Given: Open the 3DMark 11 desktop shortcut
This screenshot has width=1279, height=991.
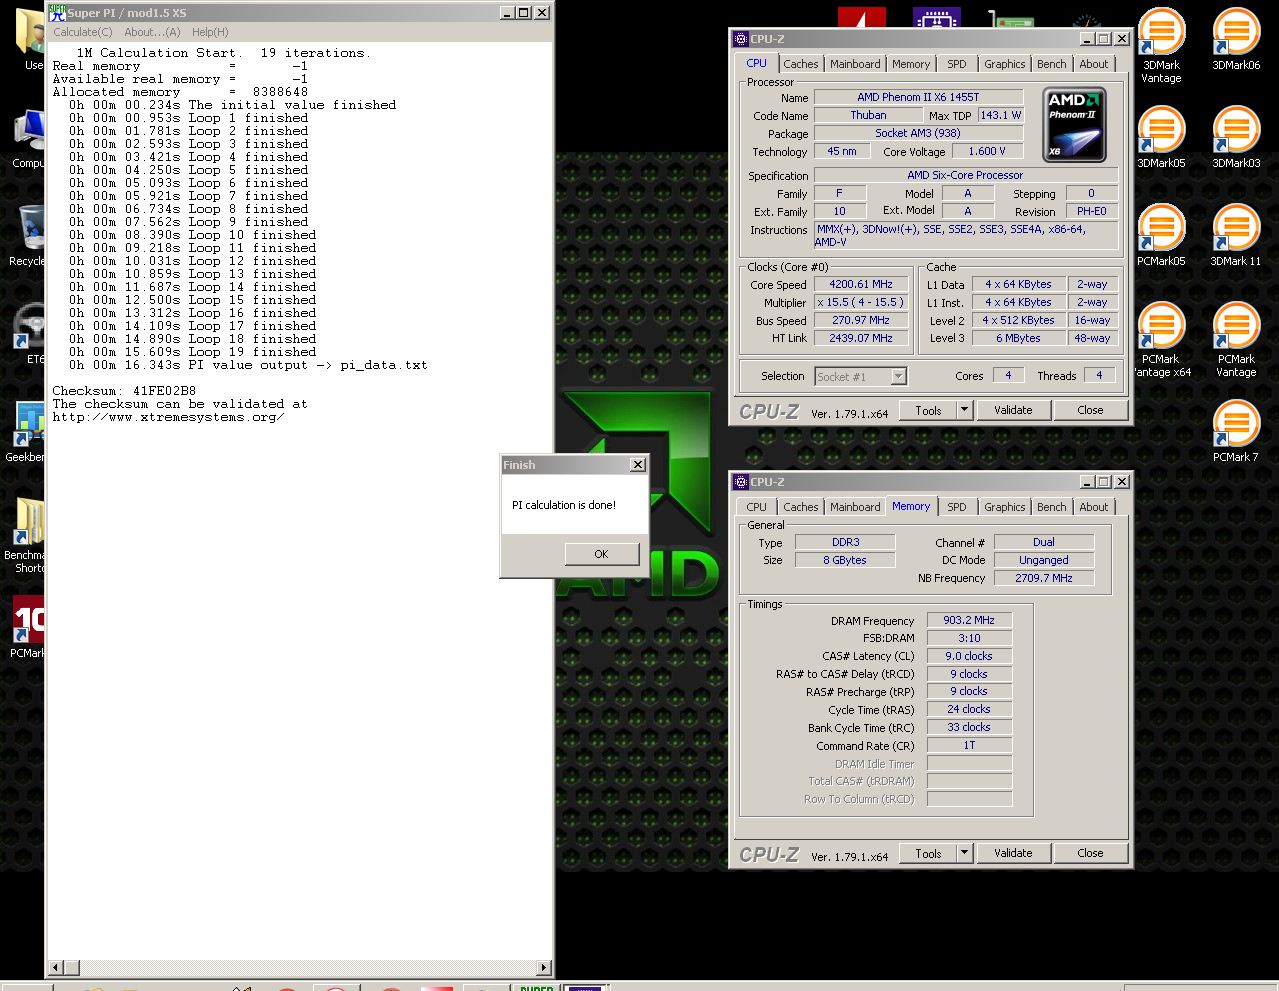Looking at the screenshot, I should (x=1236, y=236).
